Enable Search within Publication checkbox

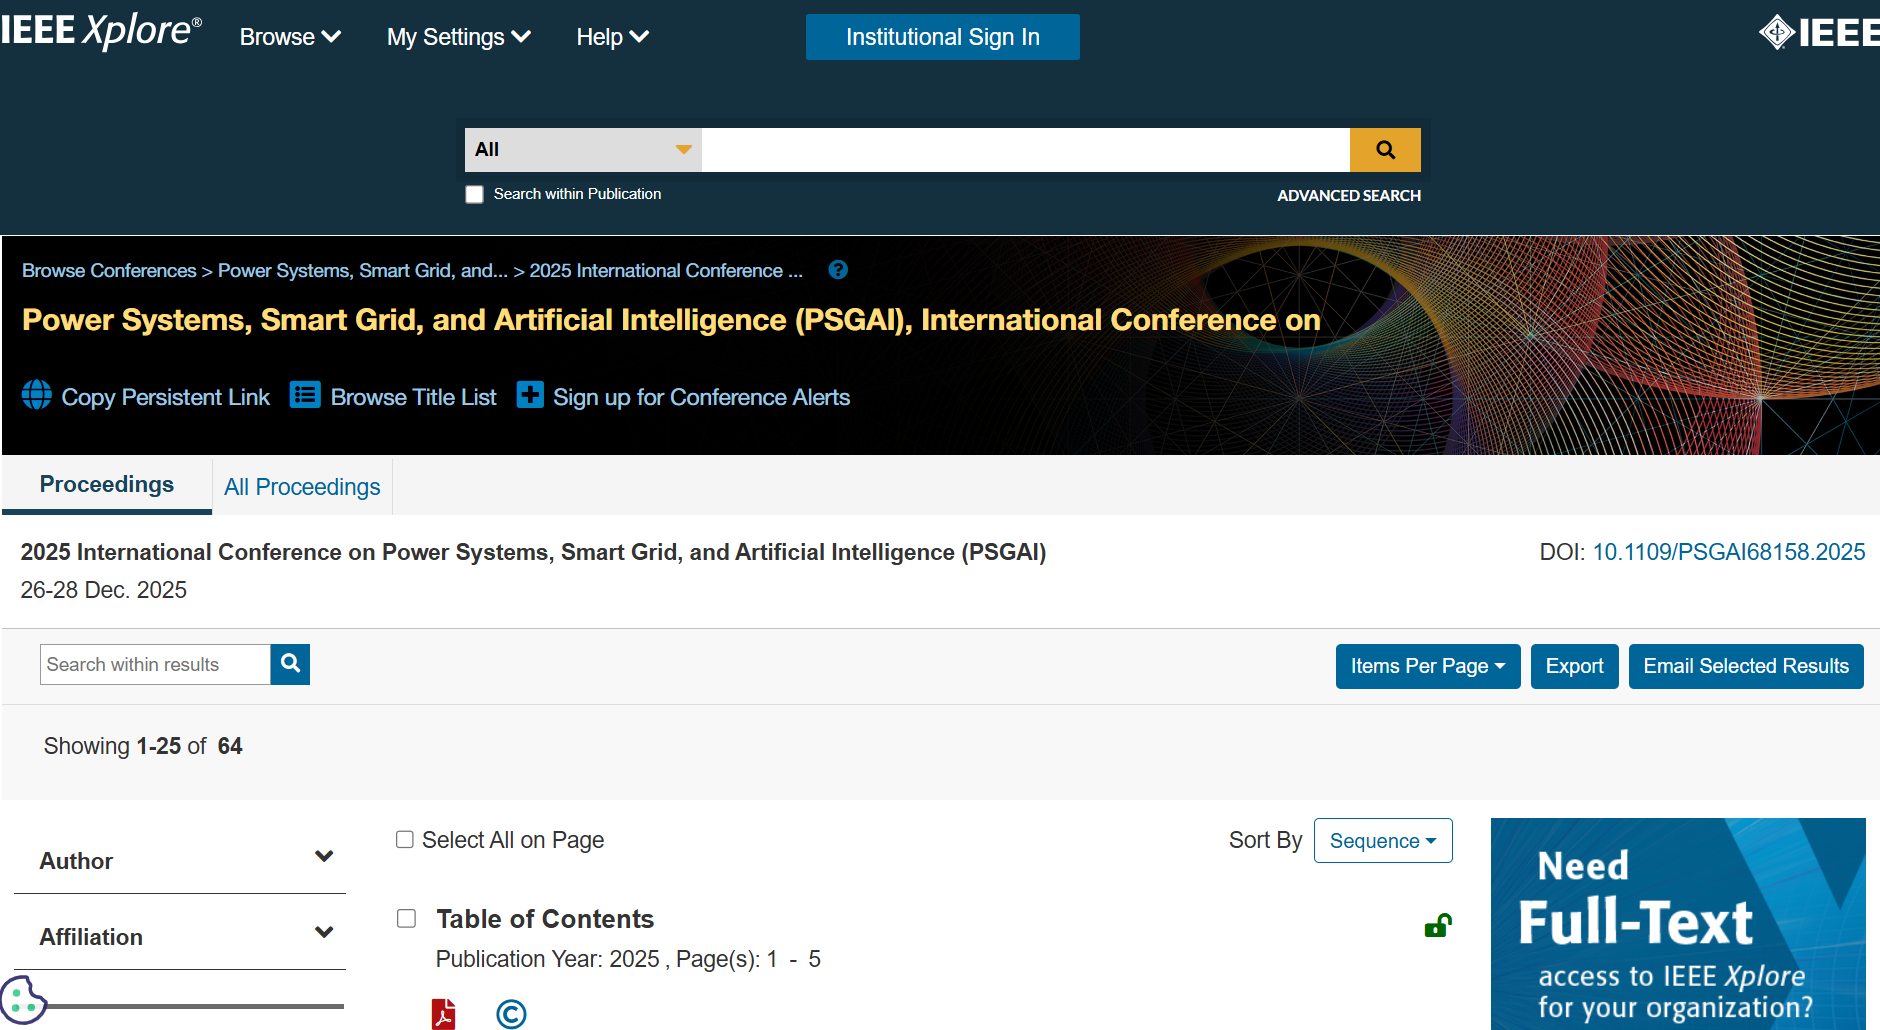click(475, 194)
